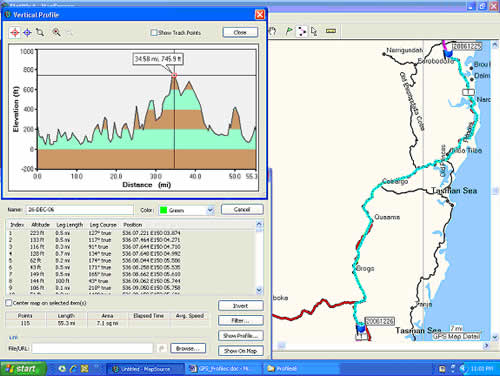Click the scroll-up arrow of the track point list

(x=259, y=224)
